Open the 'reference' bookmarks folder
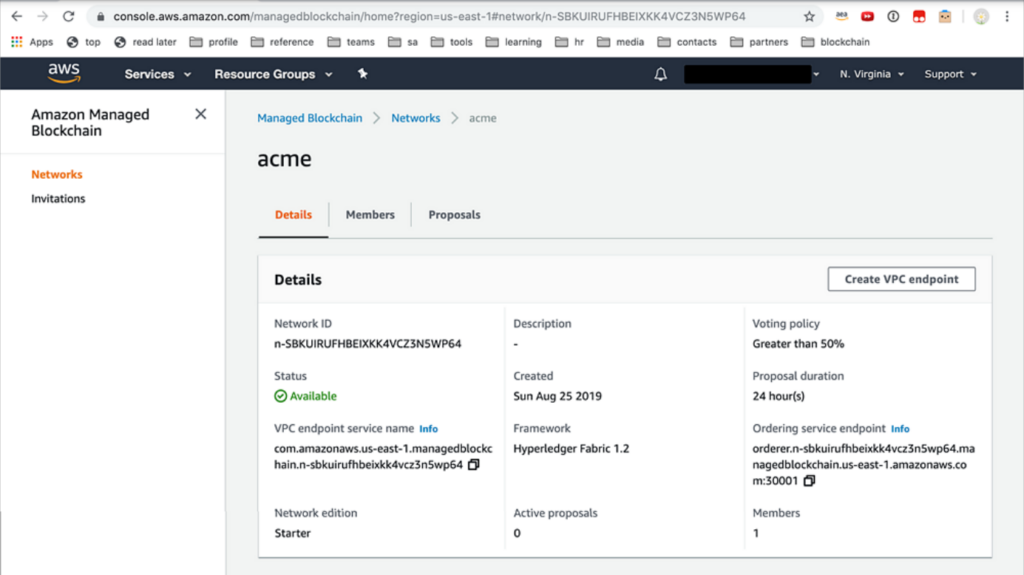 (282, 42)
